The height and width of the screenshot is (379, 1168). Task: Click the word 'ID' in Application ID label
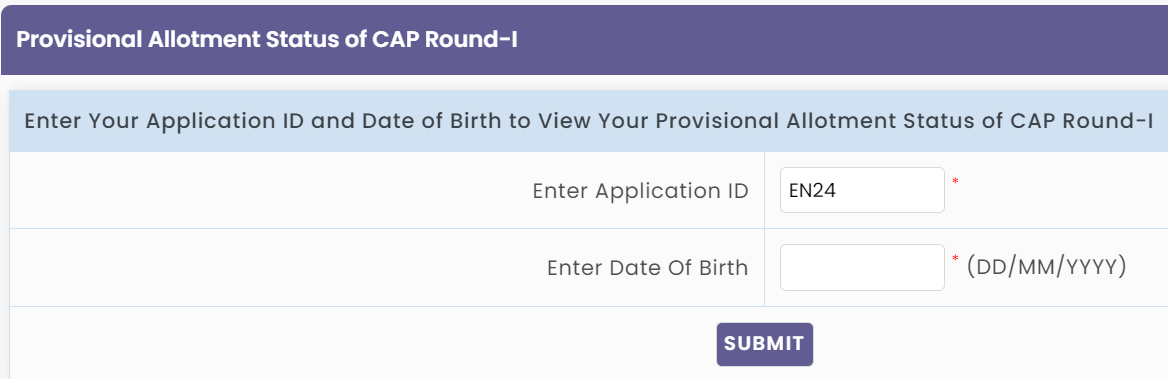(735, 191)
